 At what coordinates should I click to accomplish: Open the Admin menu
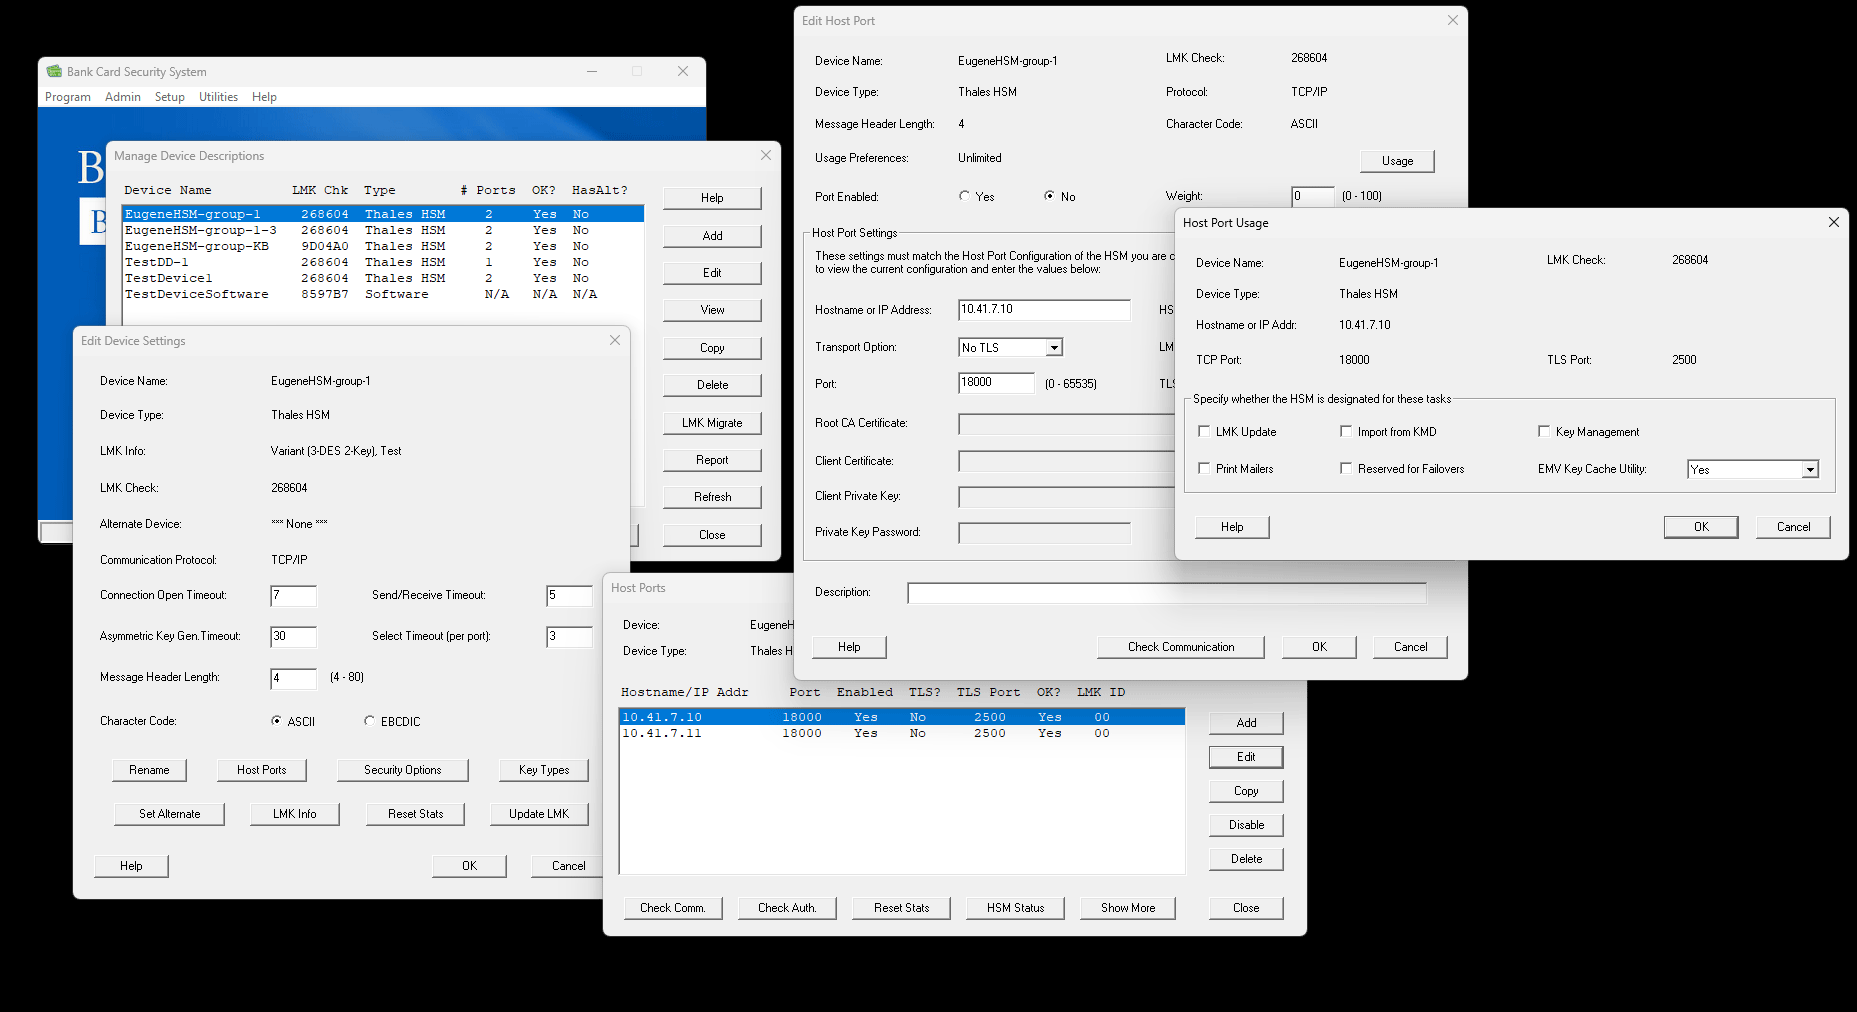coord(123,97)
